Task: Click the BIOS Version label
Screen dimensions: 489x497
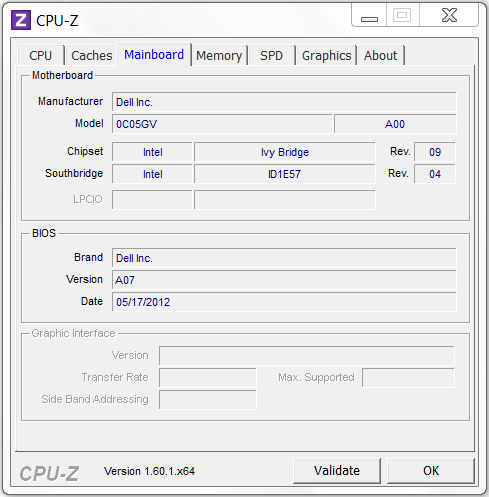Action: (x=84, y=279)
